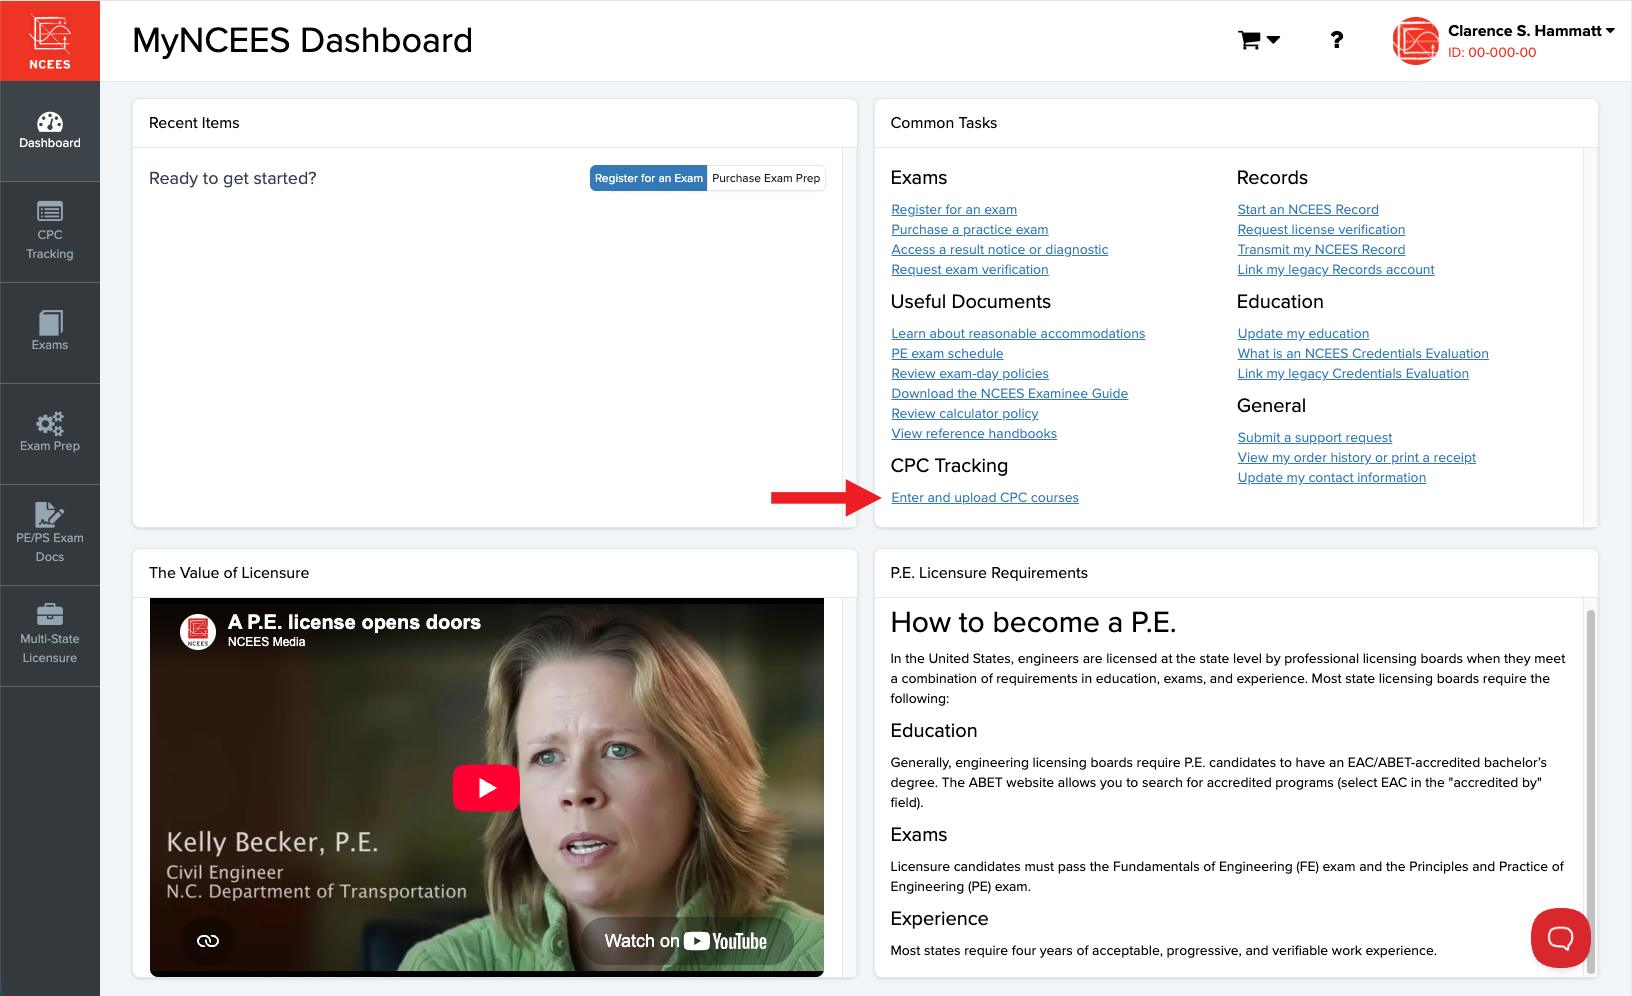Open View my order history or print a receipt

coord(1357,458)
